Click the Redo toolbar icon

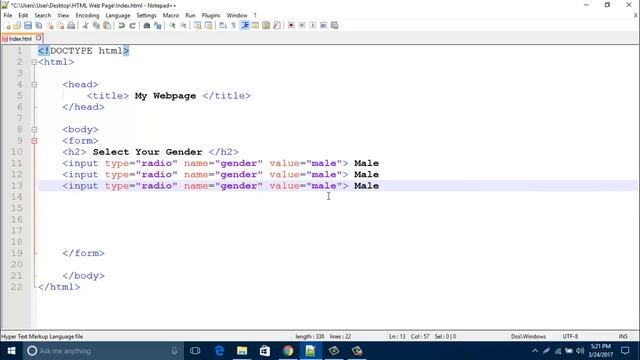coord(132,26)
